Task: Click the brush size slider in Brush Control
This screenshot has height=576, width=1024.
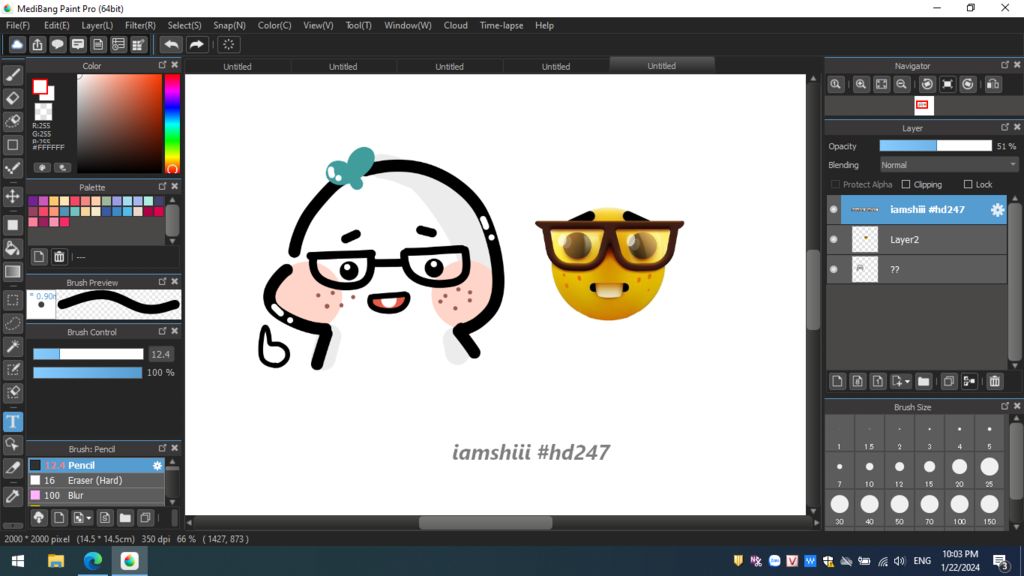Action: (x=88, y=354)
